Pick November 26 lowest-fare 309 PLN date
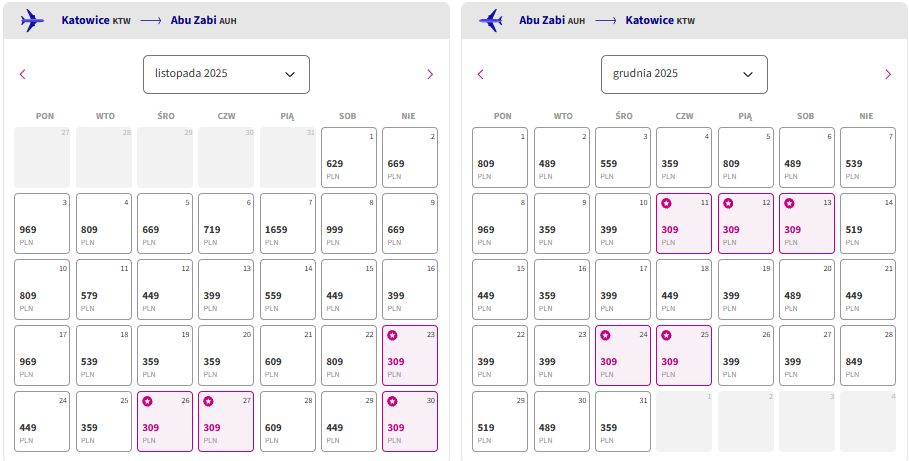 click(x=165, y=422)
